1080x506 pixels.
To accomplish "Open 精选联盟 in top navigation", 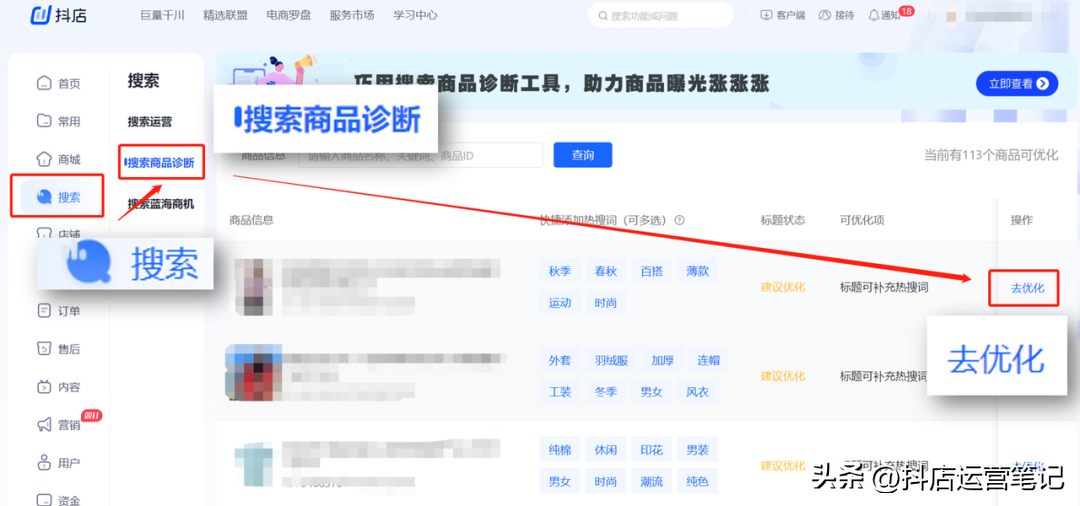I will click(x=226, y=15).
